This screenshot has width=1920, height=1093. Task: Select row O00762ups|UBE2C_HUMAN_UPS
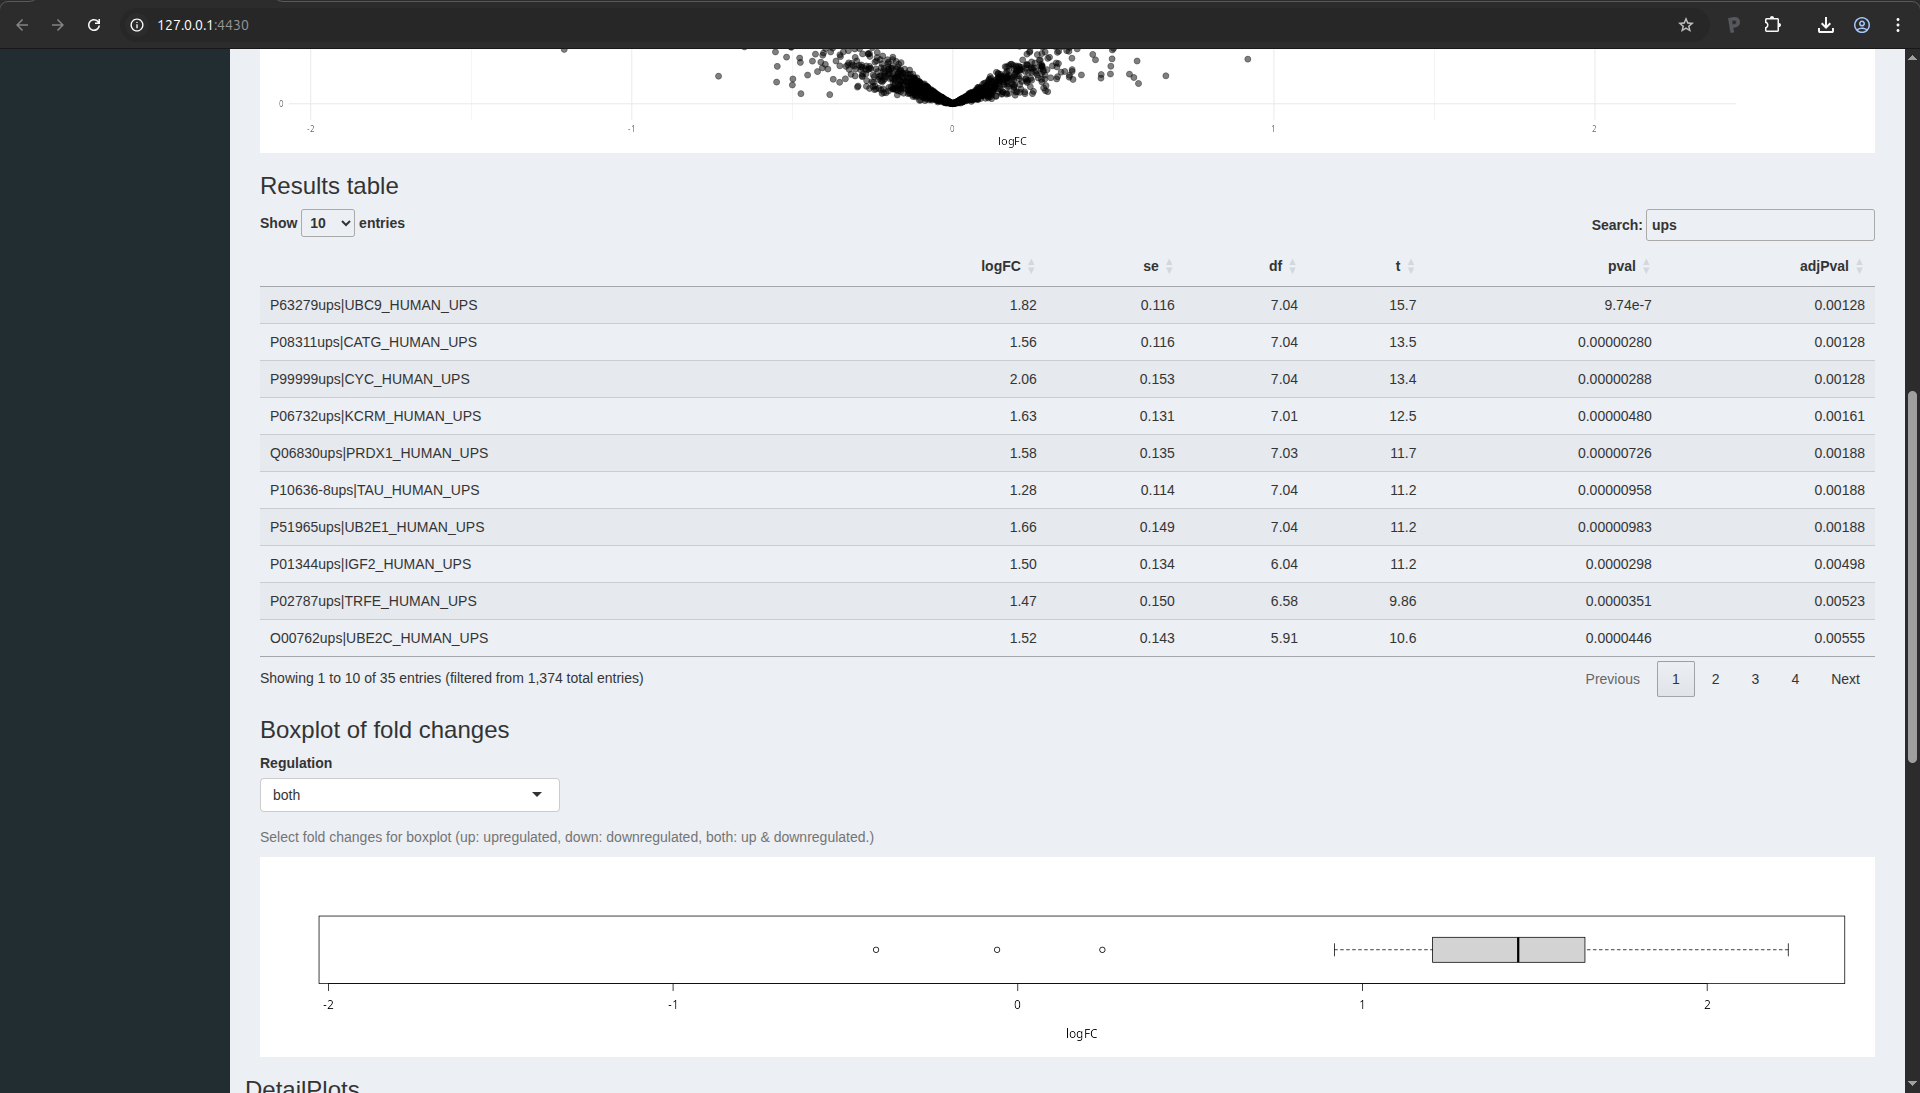[1067, 638]
